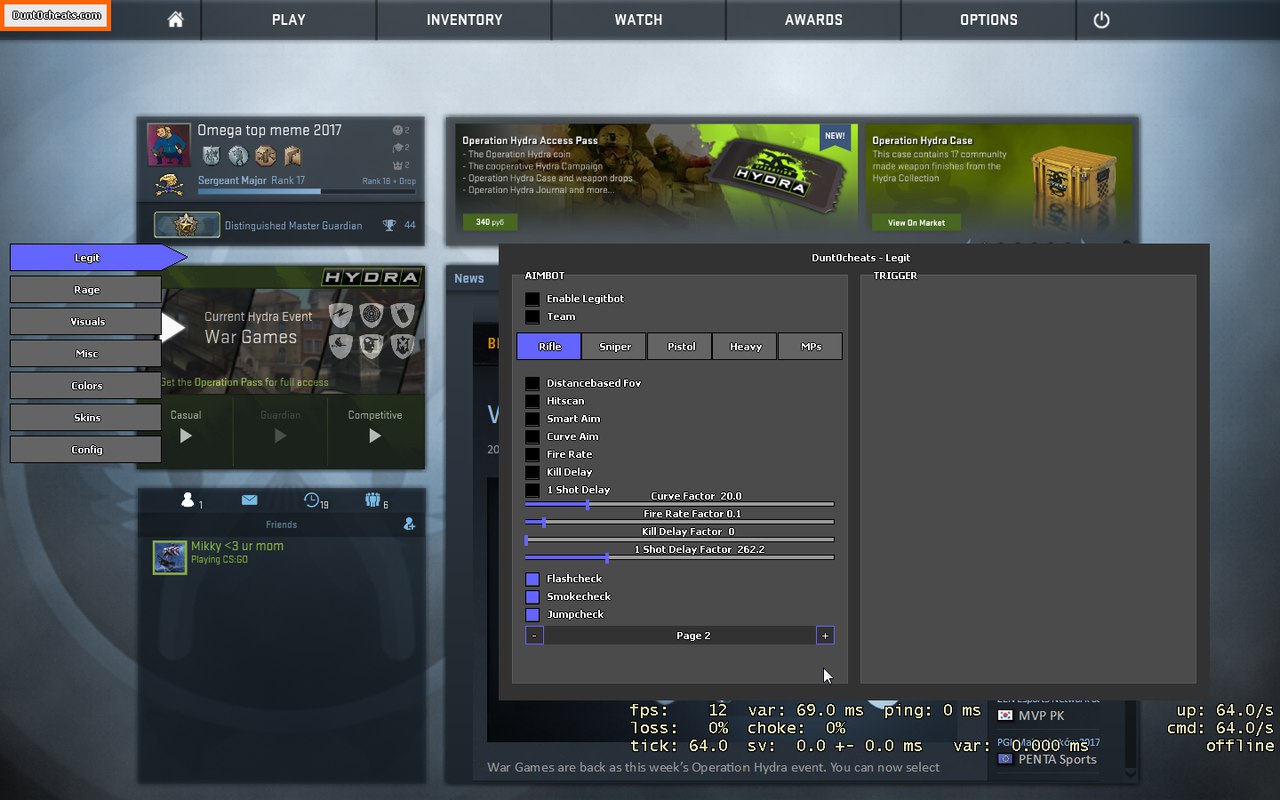Adjust the Curve Factor slider
Viewport: 1280px width, 800px height.
pos(680,504)
